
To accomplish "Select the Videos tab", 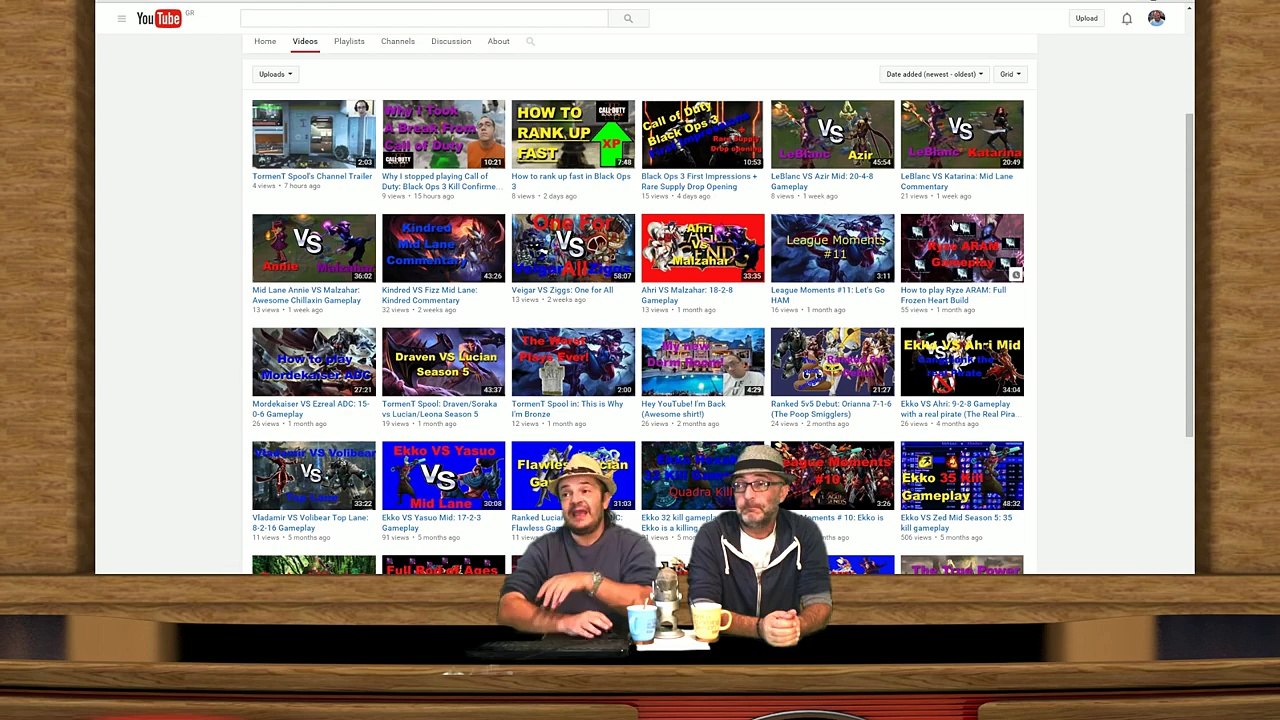I will (305, 41).
